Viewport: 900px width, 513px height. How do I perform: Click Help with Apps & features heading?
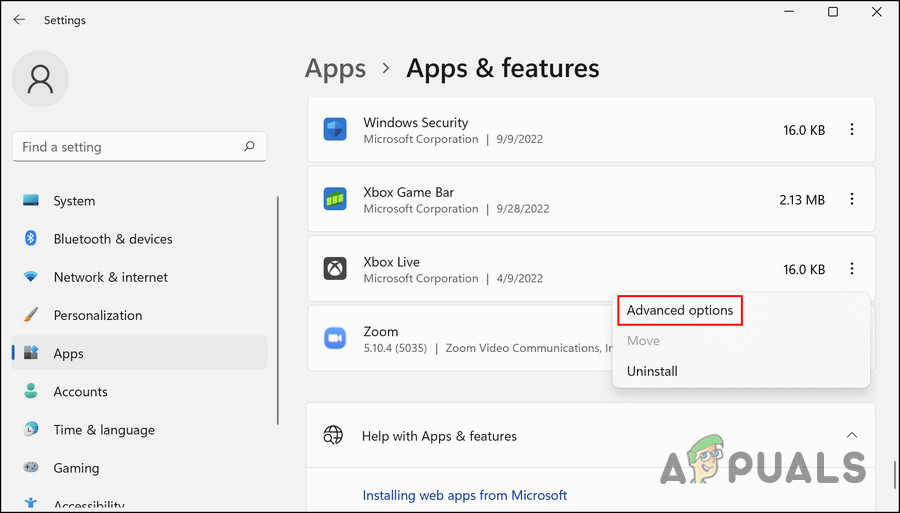(439, 436)
